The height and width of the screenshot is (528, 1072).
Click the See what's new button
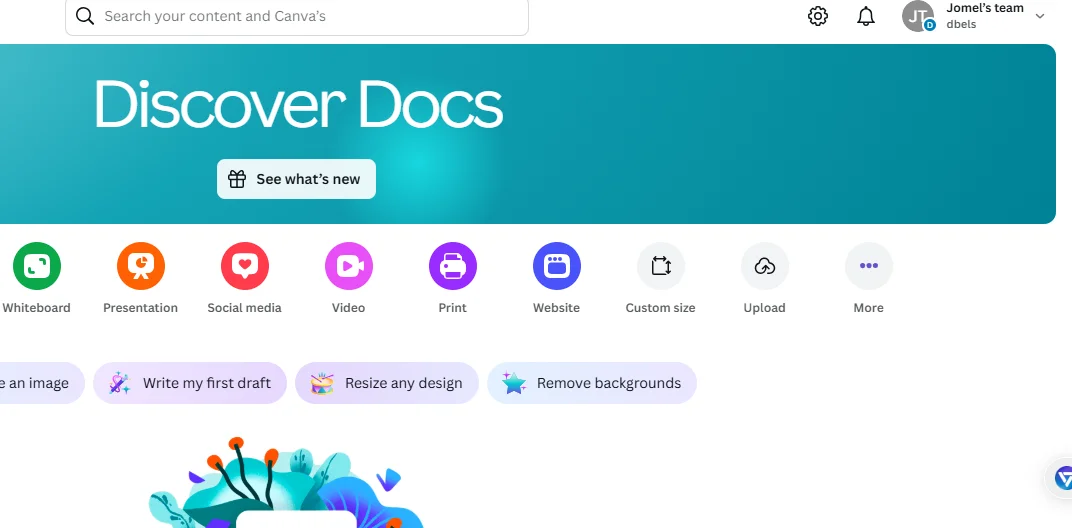[296, 179]
